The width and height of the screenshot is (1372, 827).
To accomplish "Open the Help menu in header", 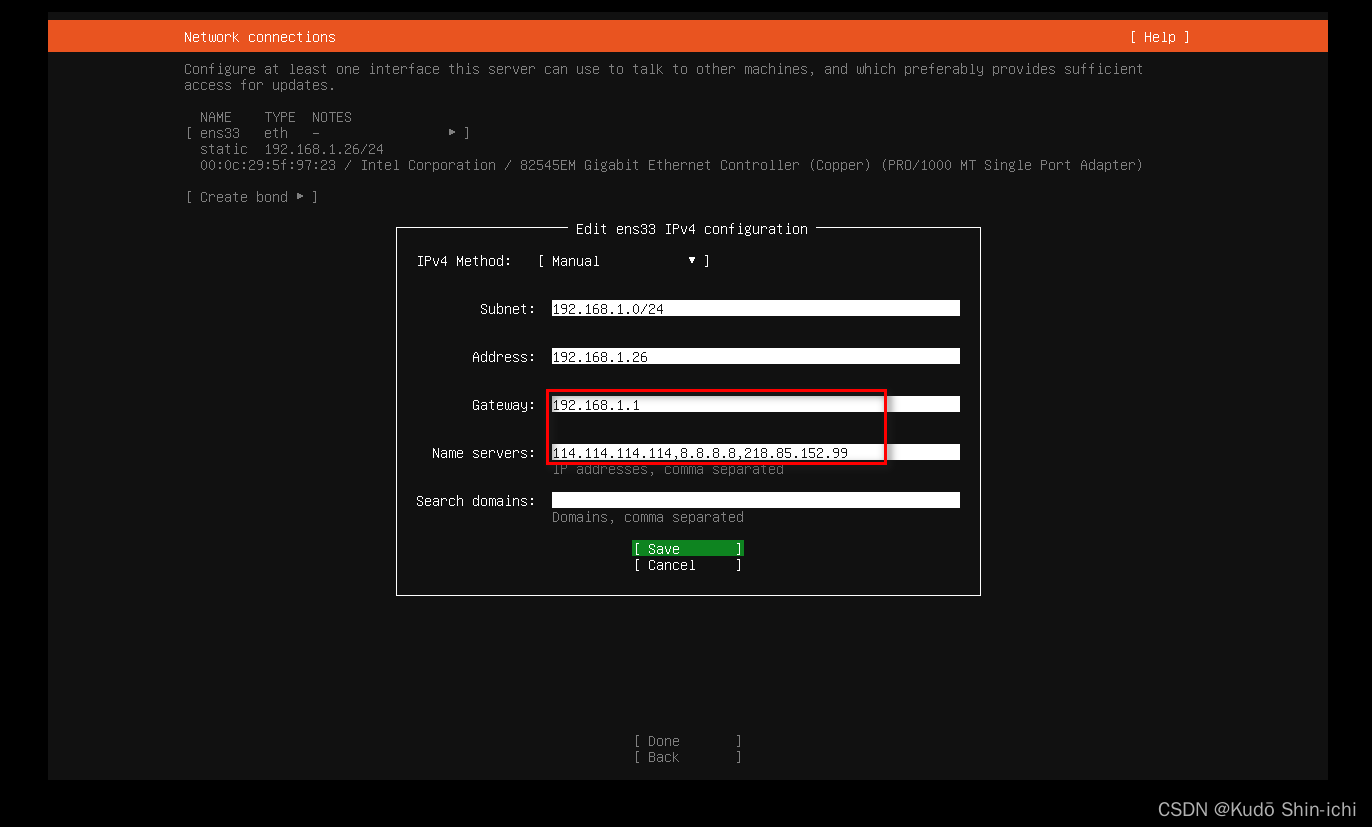I will click(1159, 37).
